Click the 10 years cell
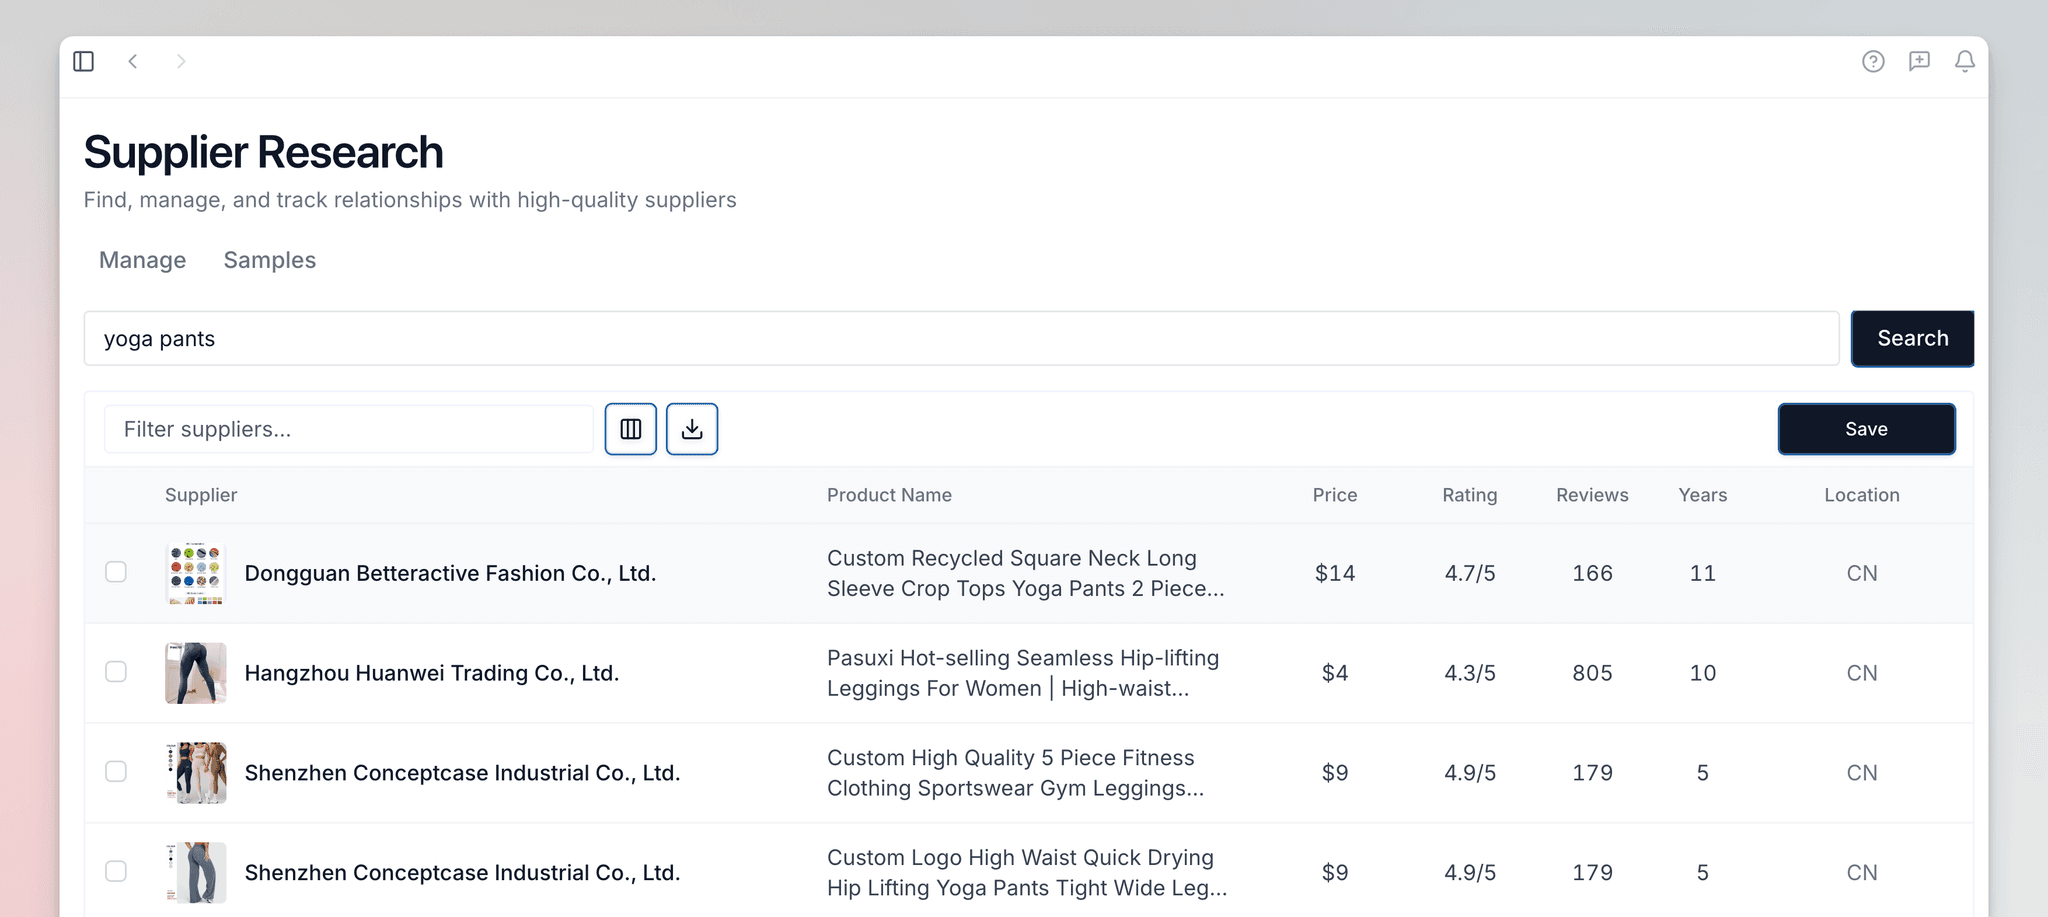 pyautogui.click(x=1703, y=673)
